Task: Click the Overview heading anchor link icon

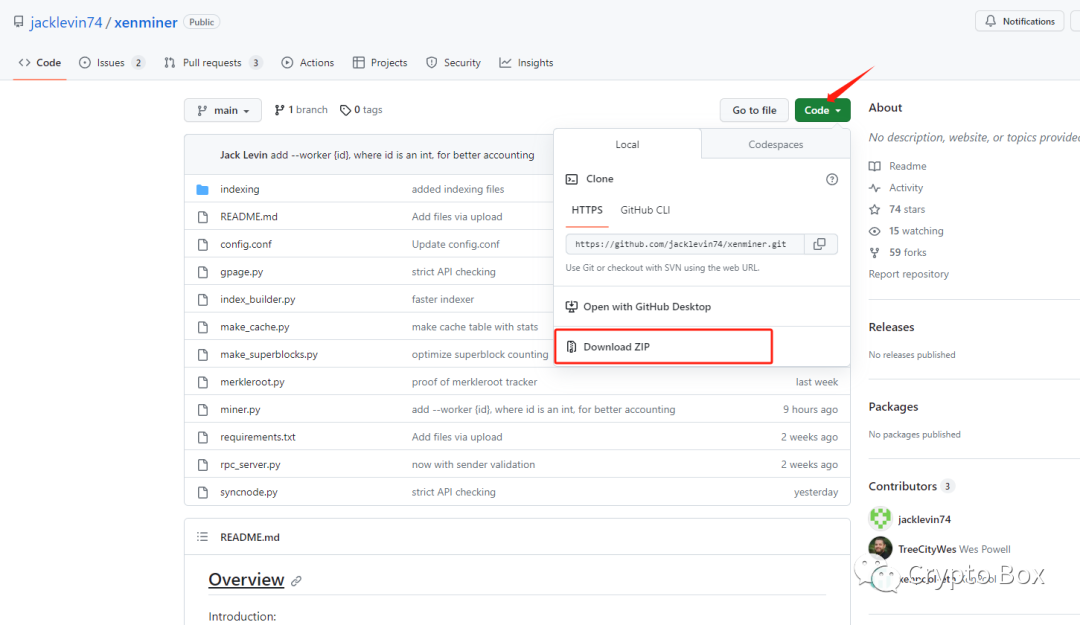Action: [x=296, y=581]
